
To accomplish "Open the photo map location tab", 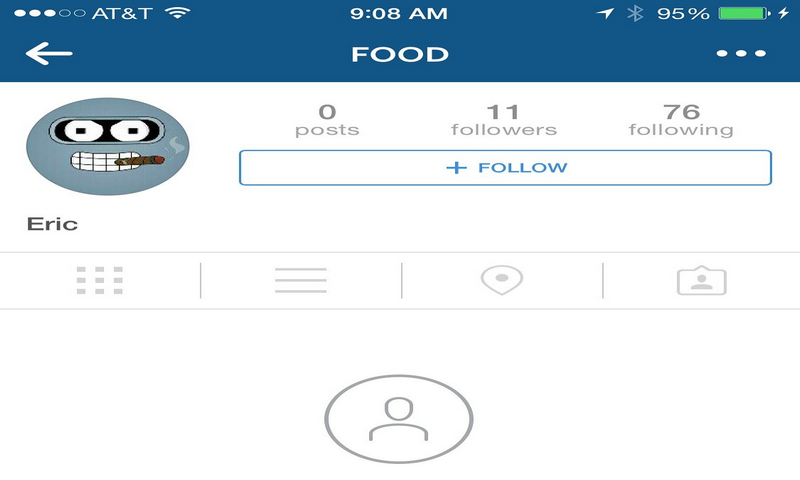I will coord(502,280).
